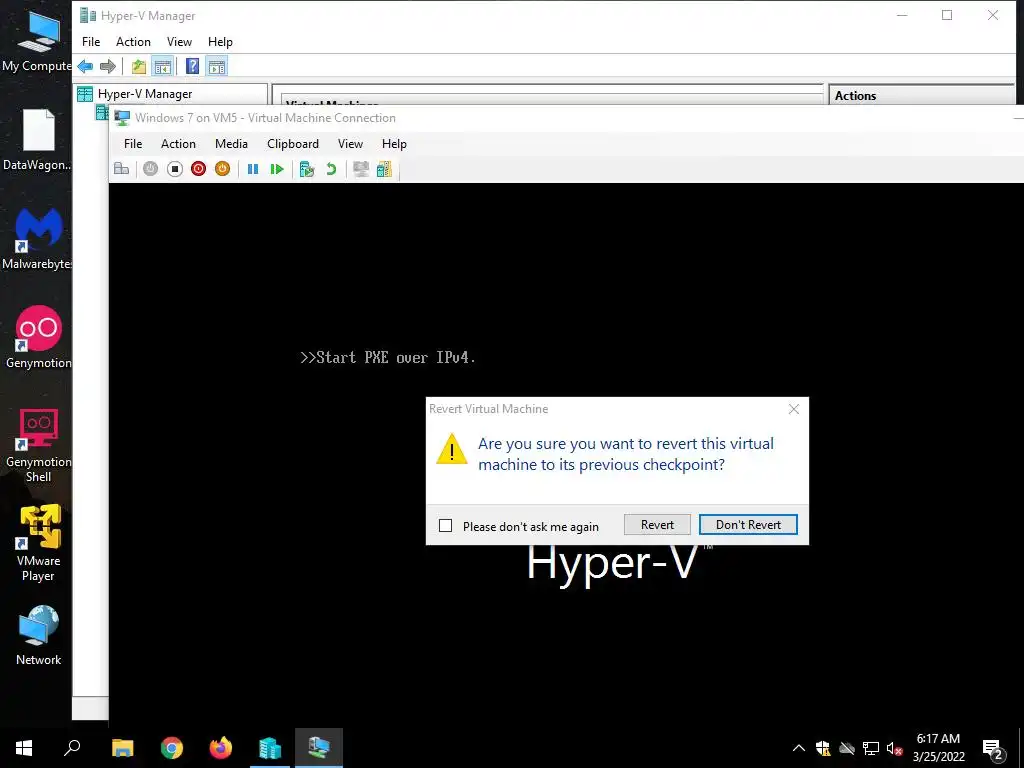Click the Up one level folder icon
The height and width of the screenshot is (768, 1024).
pos(138,66)
